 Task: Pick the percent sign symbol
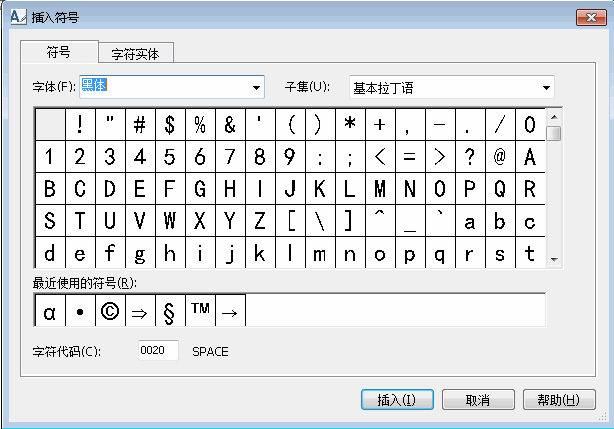click(200, 124)
